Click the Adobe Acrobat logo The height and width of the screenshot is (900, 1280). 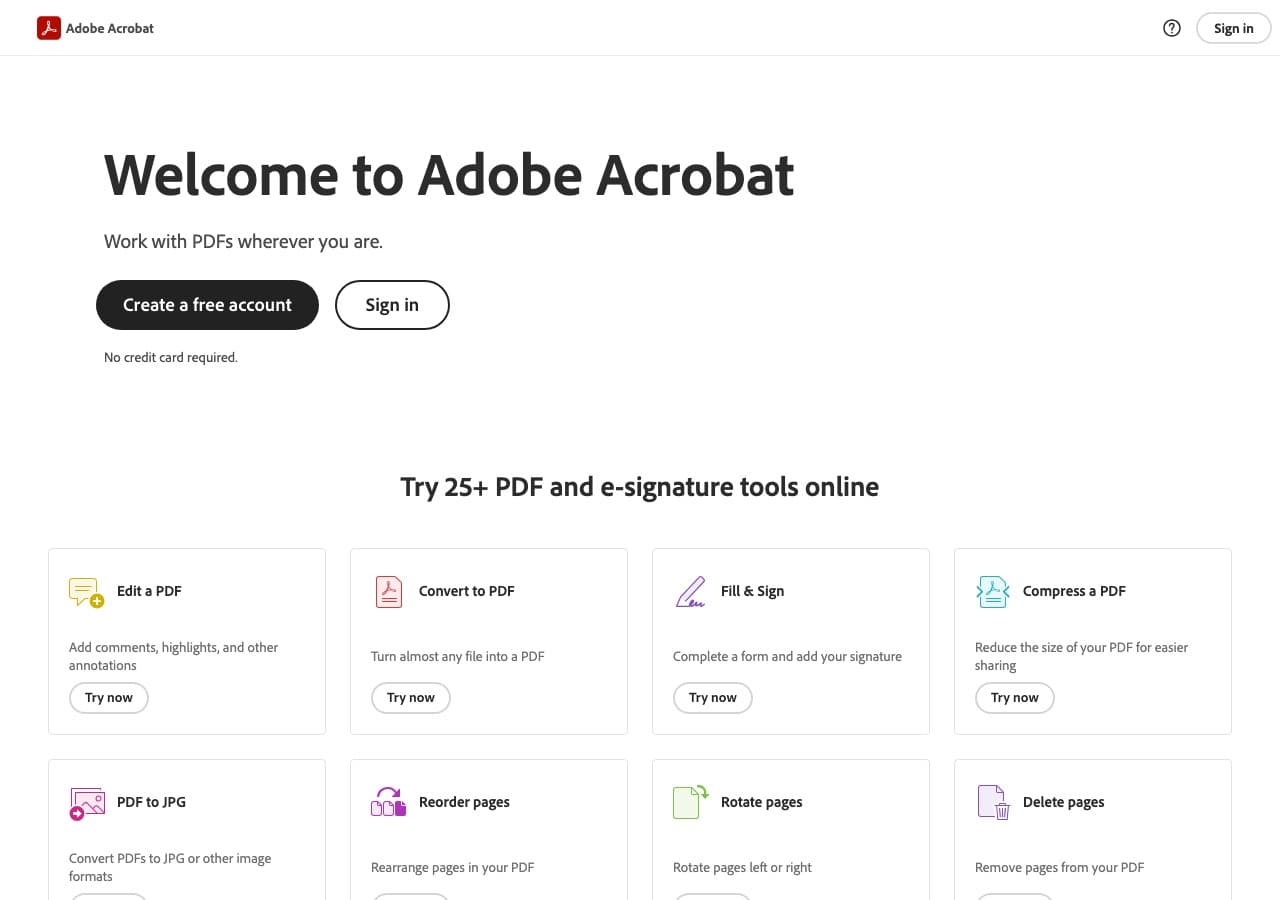pyautogui.click(x=49, y=28)
